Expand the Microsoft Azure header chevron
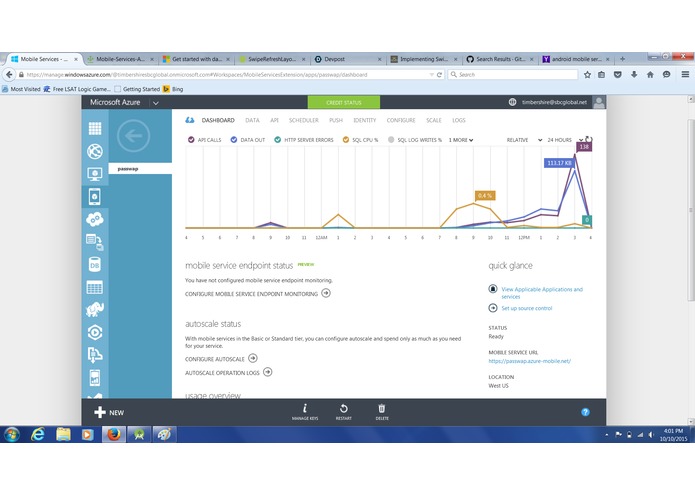Screen dimensions: 695x494 156,103
